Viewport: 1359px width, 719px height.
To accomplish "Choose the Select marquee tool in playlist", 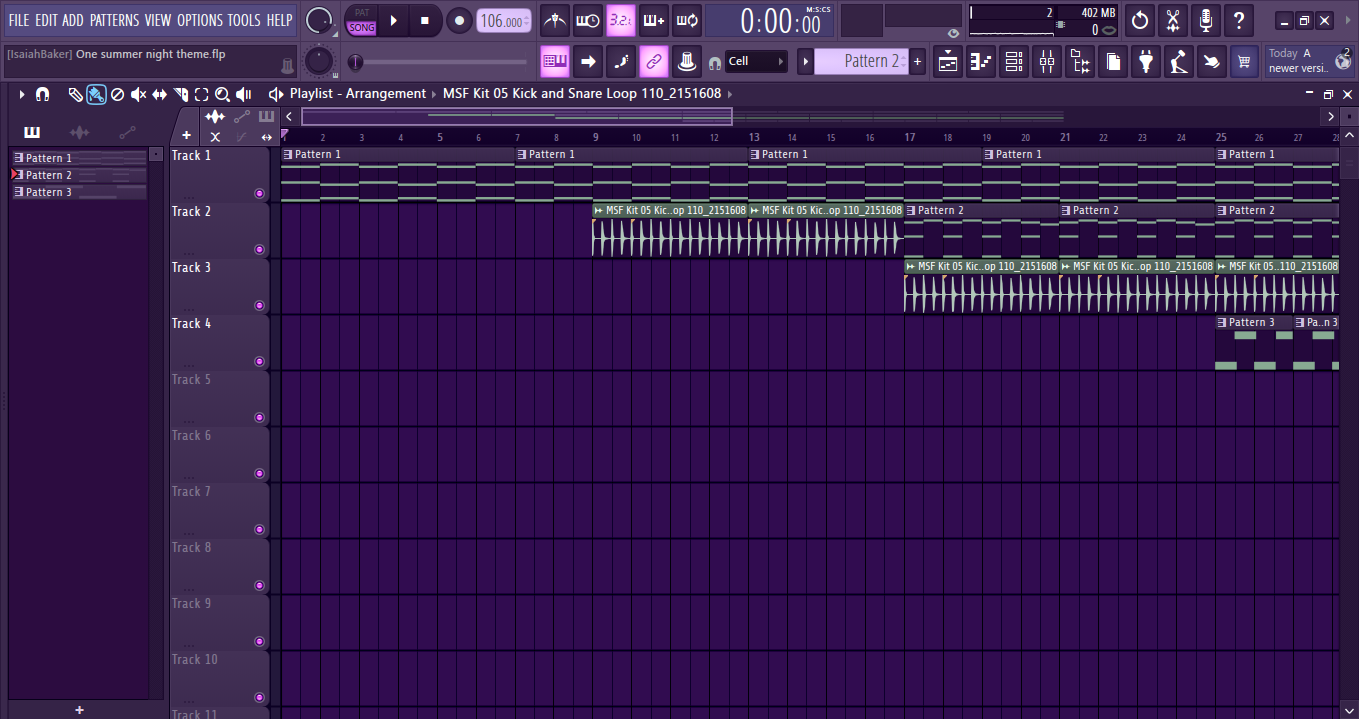I will coord(201,94).
